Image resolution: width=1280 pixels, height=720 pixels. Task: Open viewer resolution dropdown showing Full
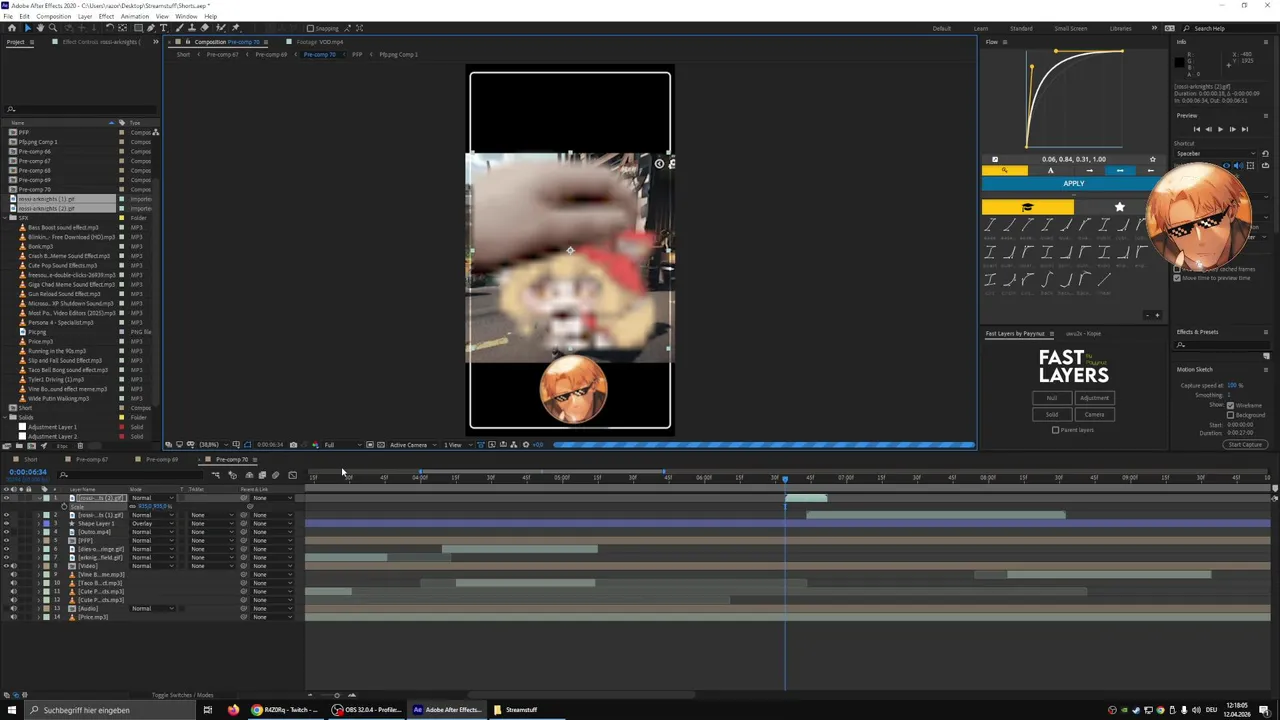(343, 444)
